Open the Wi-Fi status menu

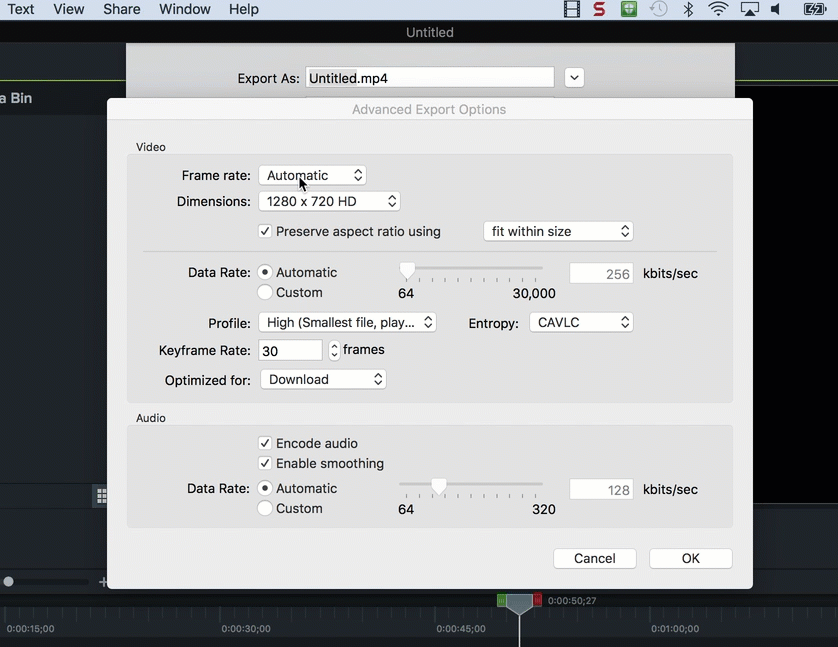tap(718, 9)
